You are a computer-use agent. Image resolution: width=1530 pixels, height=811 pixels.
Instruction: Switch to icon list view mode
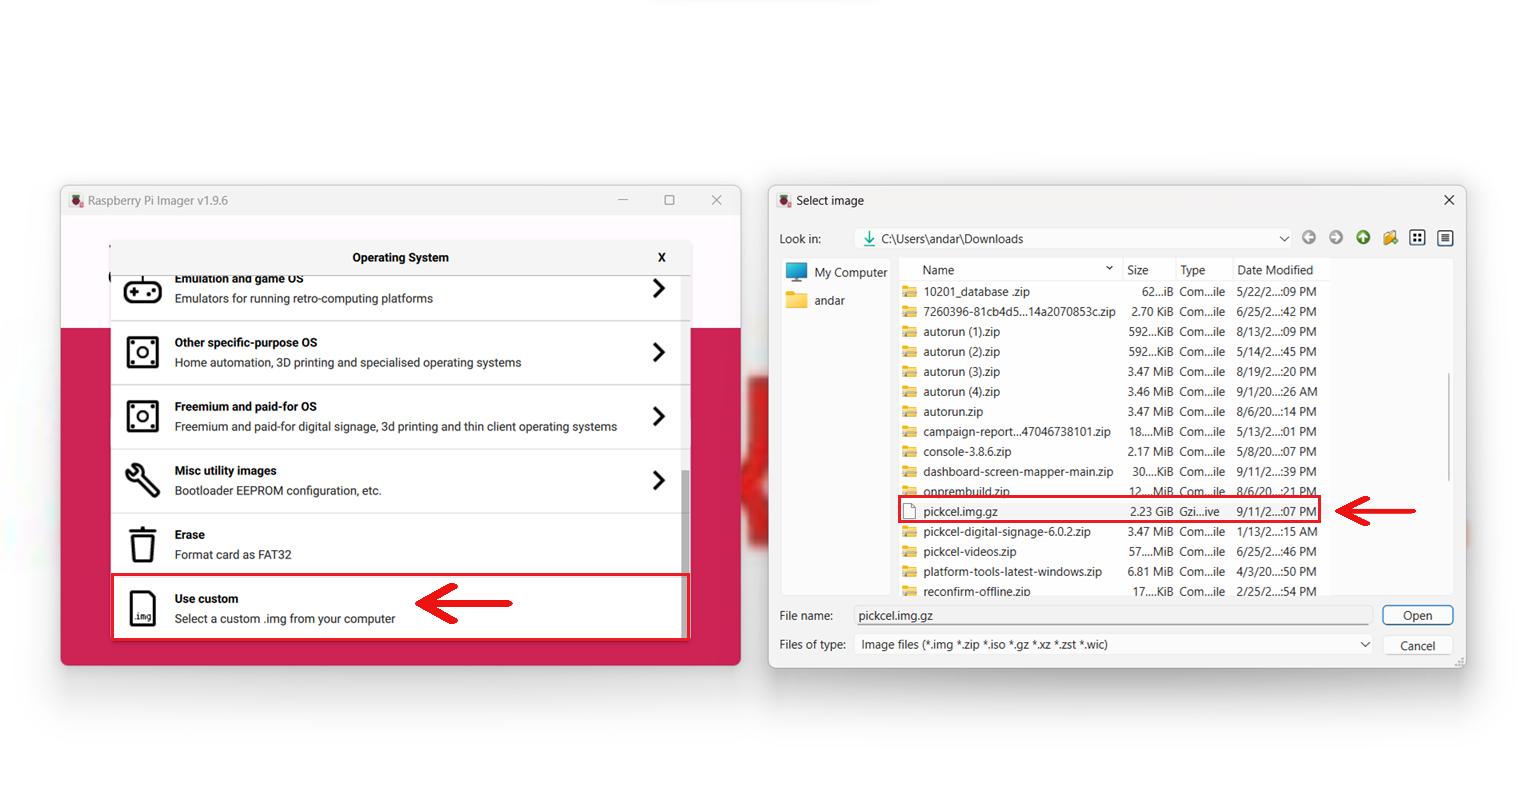1417,238
